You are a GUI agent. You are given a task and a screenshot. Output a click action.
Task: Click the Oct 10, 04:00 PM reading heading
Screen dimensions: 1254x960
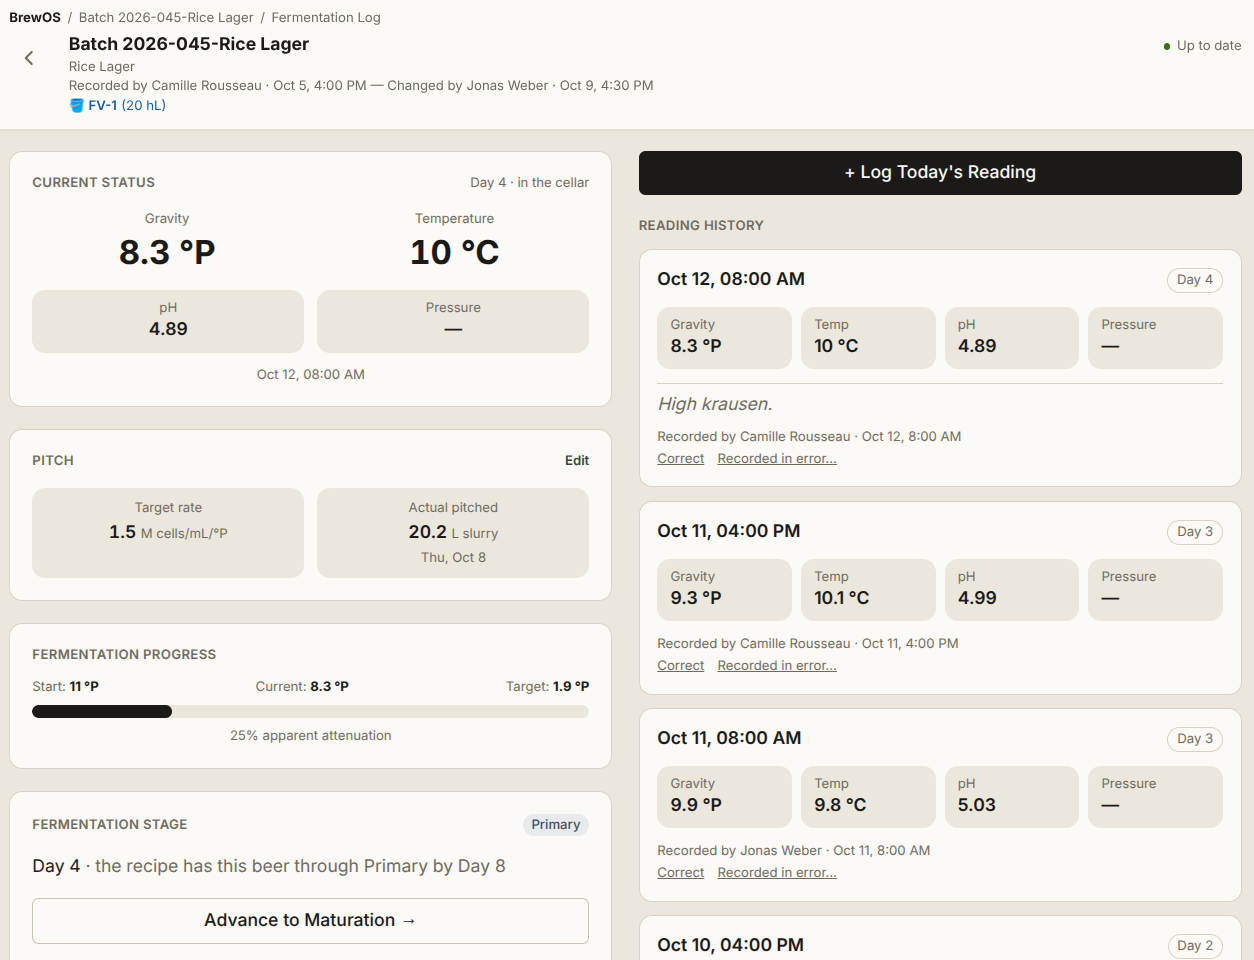coord(731,945)
